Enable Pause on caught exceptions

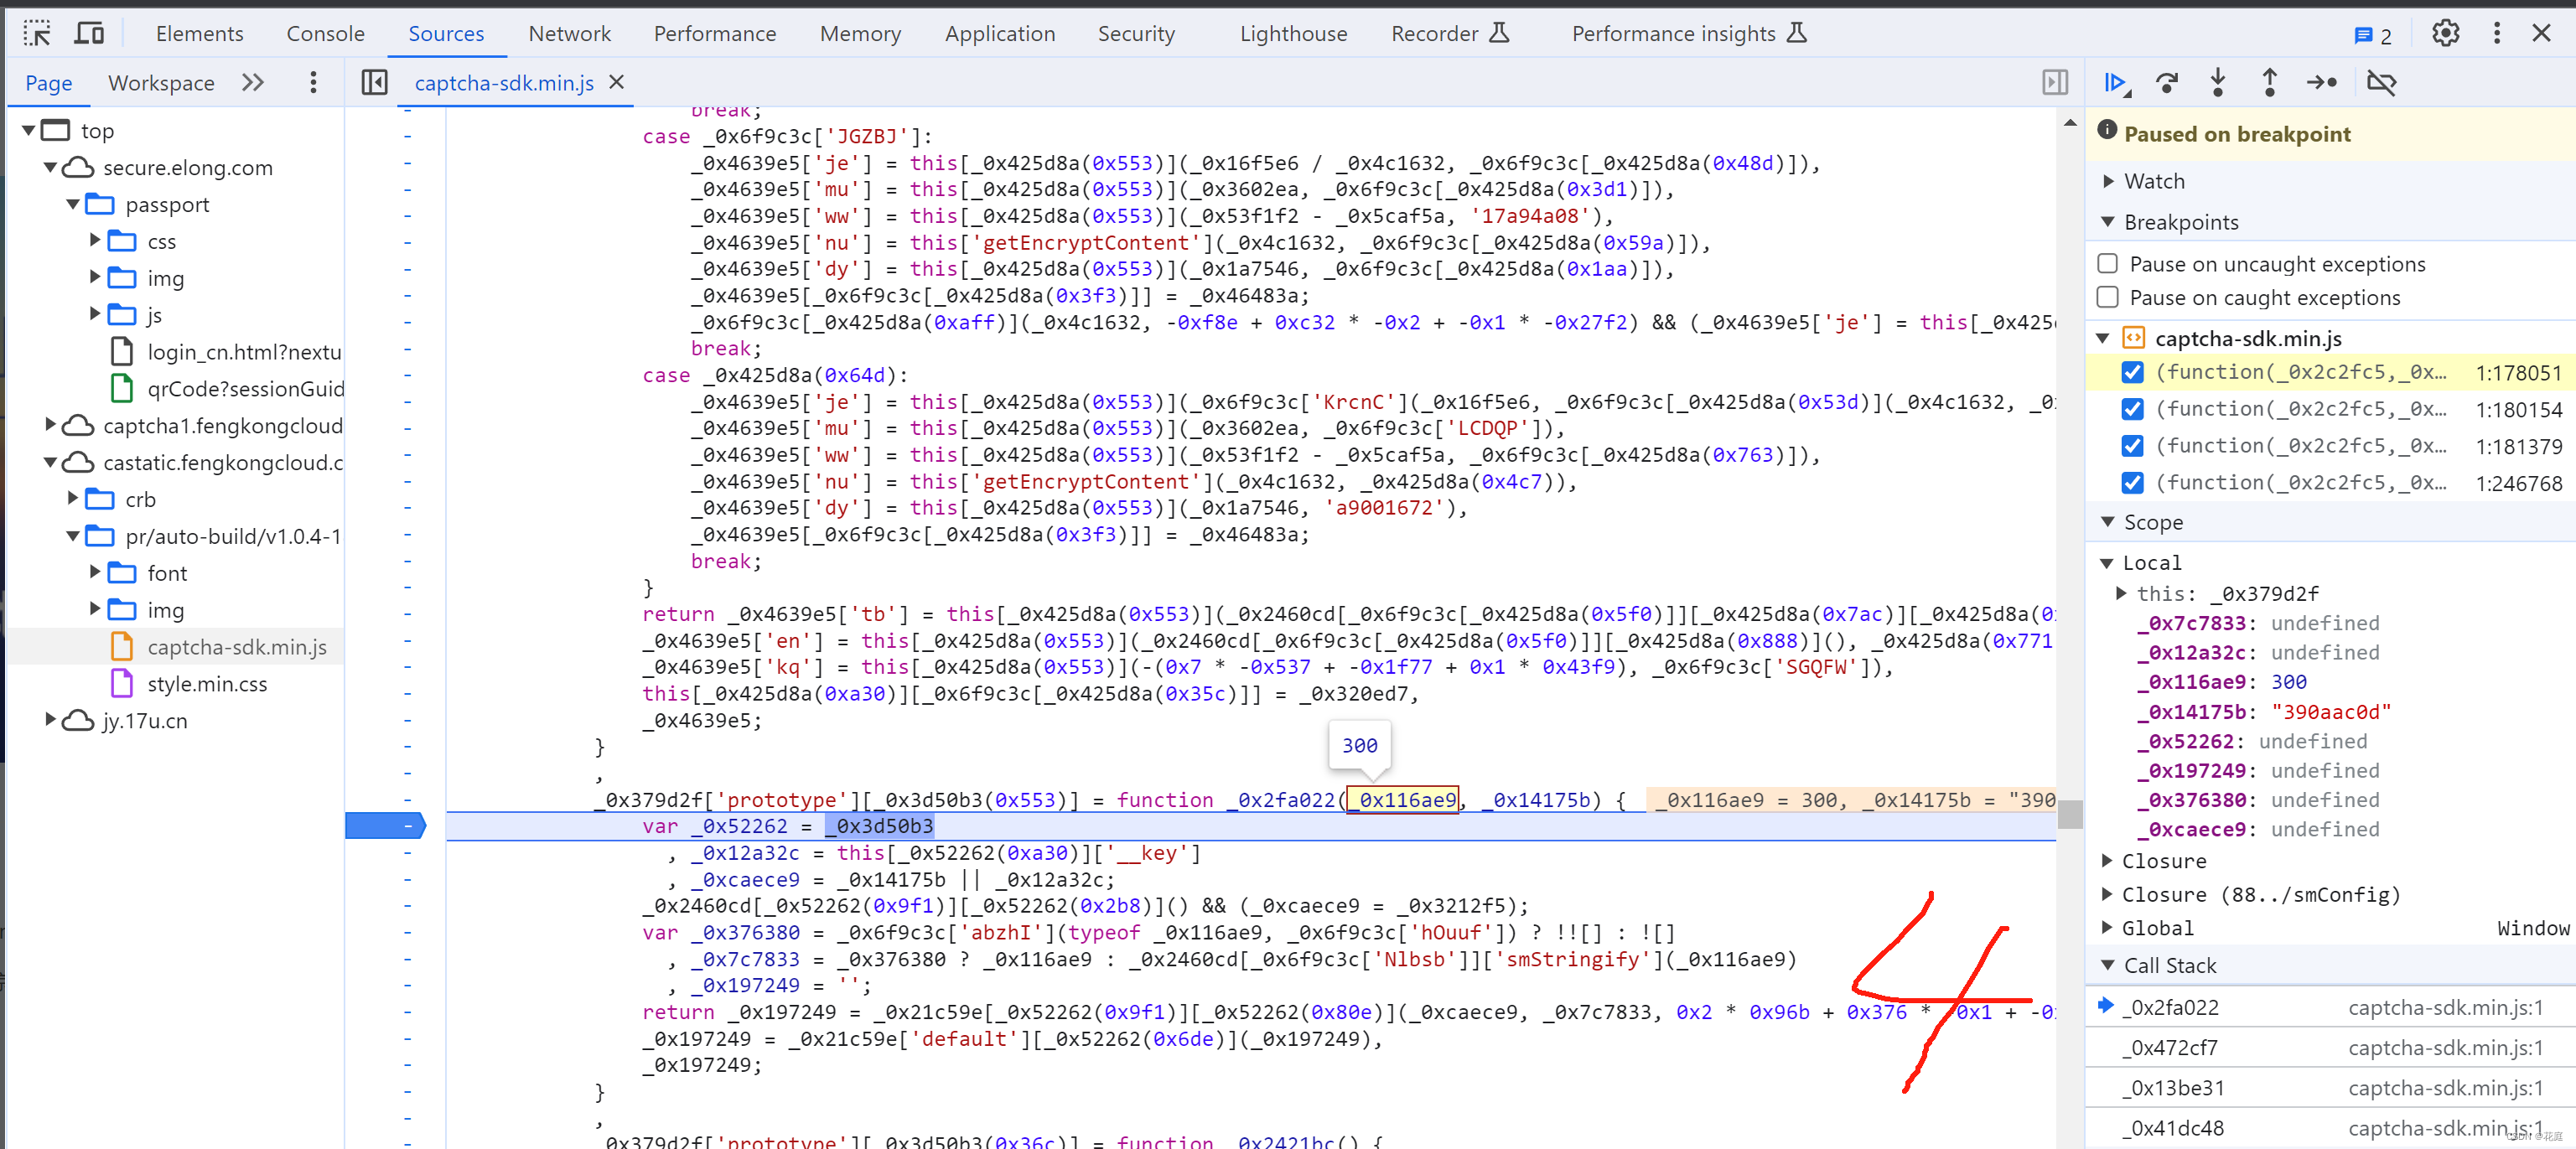click(2107, 297)
